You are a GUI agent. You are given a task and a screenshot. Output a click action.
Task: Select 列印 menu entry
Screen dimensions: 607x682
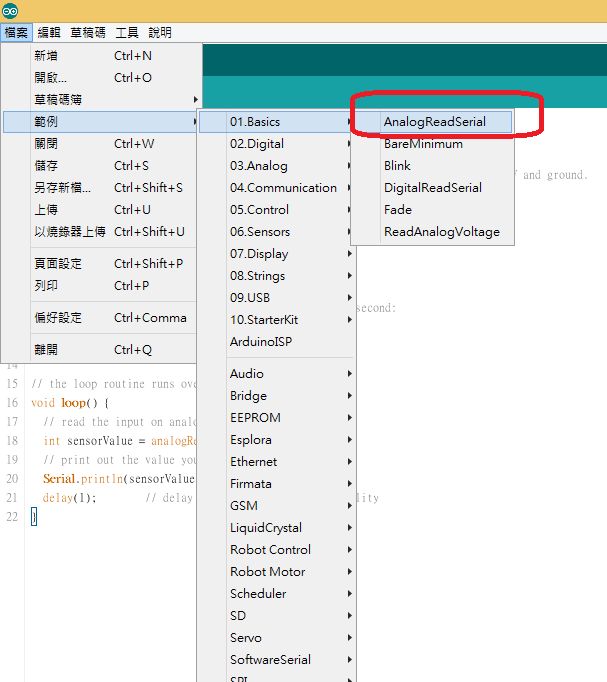100,286
